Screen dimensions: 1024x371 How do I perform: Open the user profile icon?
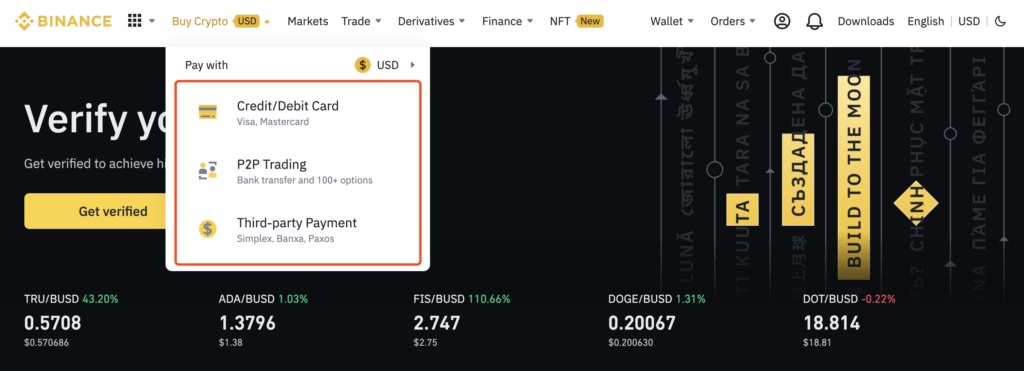pos(782,21)
